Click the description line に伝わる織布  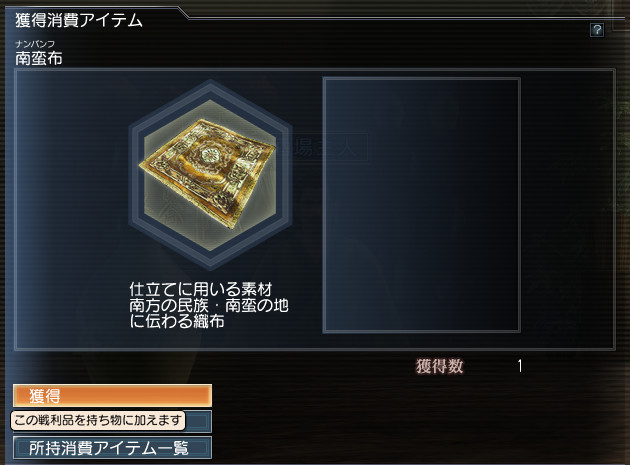177,321
